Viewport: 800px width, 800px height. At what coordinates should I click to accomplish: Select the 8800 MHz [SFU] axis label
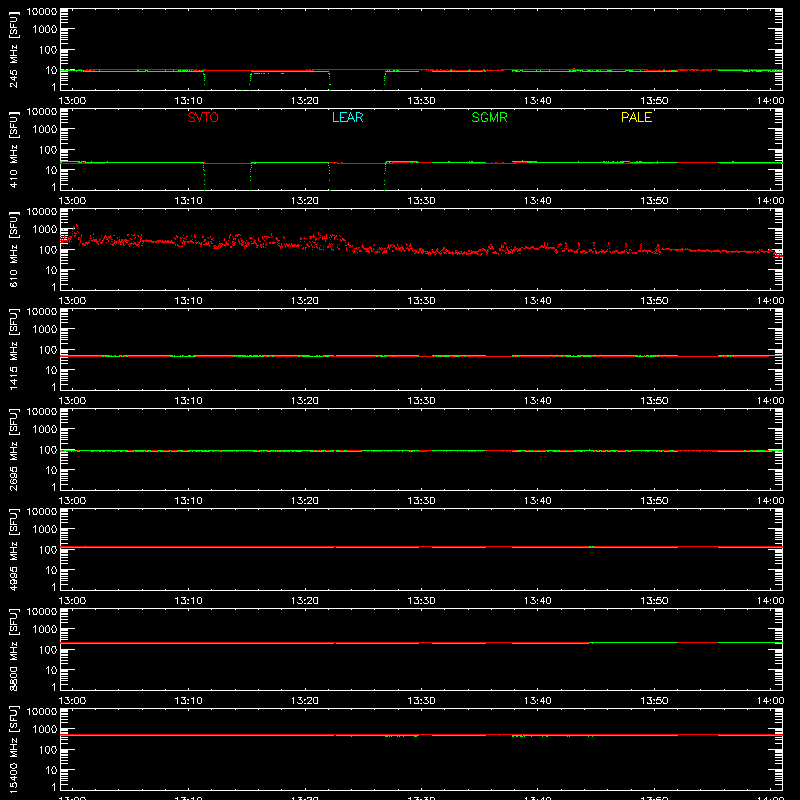point(13,649)
